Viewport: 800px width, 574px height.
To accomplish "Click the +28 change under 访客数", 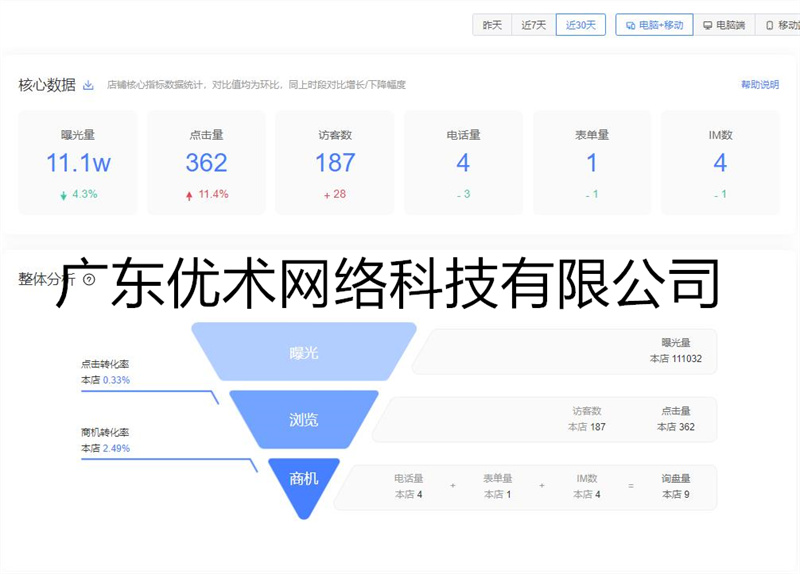I will click(335, 194).
